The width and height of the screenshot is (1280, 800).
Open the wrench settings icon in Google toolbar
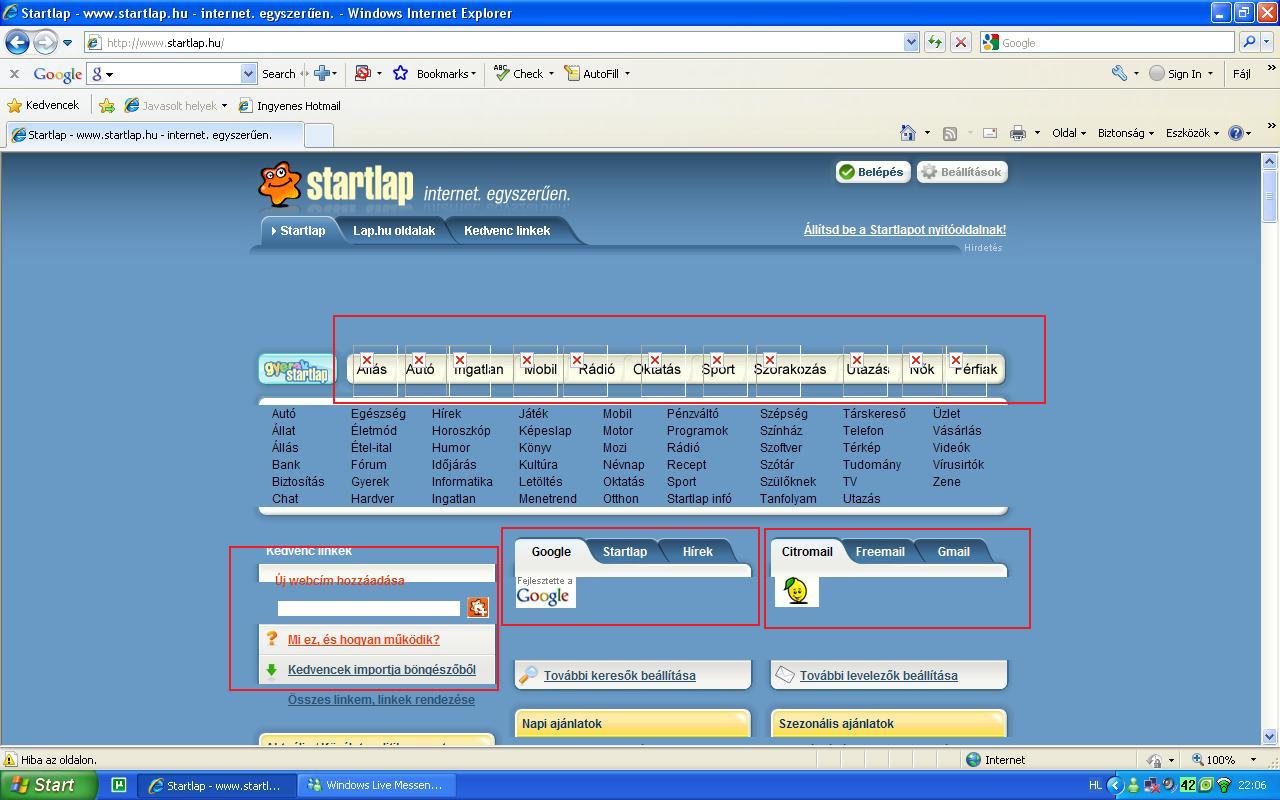[x=1120, y=74]
